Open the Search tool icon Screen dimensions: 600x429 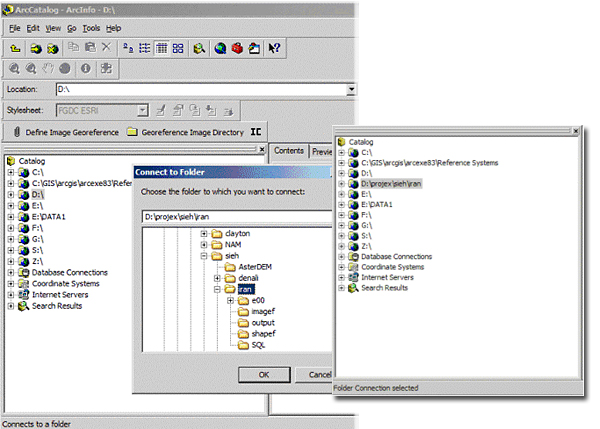(x=199, y=48)
